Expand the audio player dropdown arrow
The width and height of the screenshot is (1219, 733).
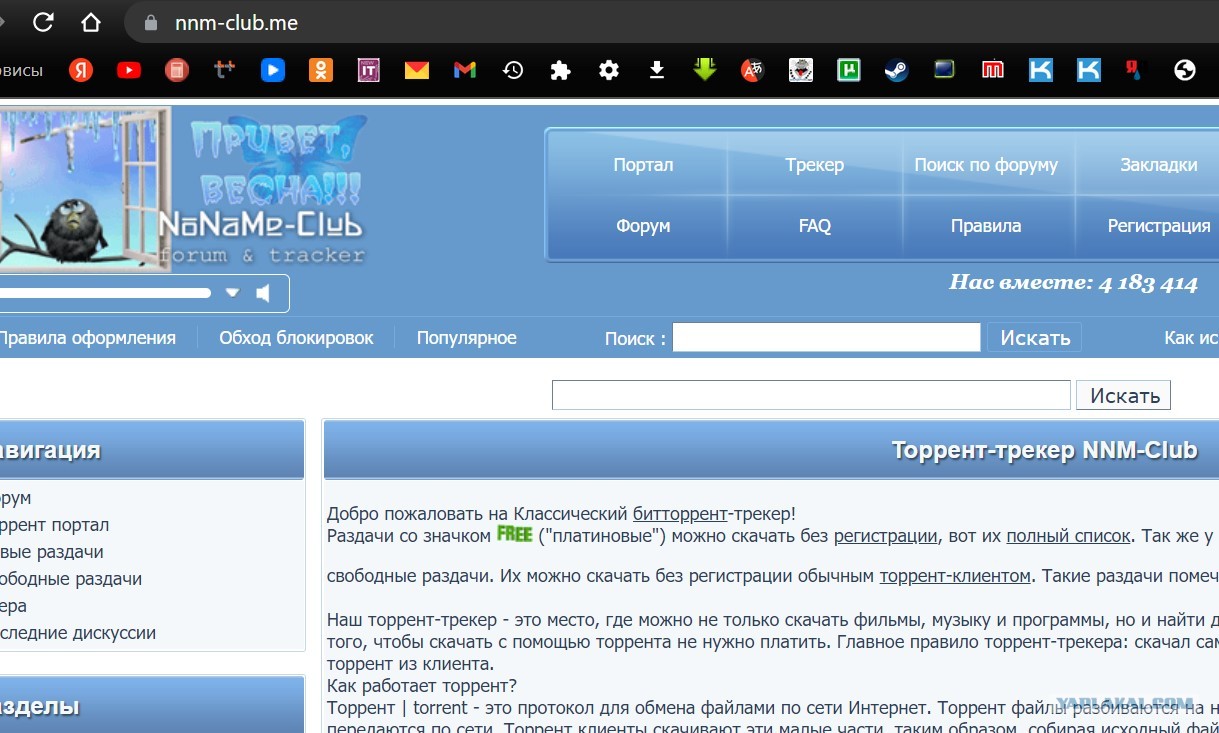(233, 293)
